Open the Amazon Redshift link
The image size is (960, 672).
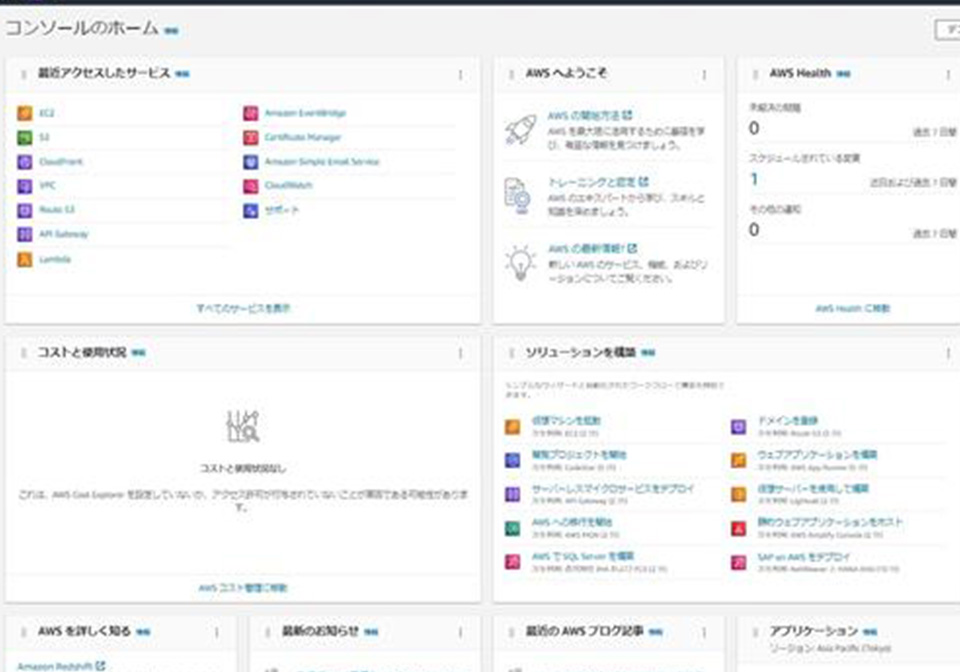[61, 666]
